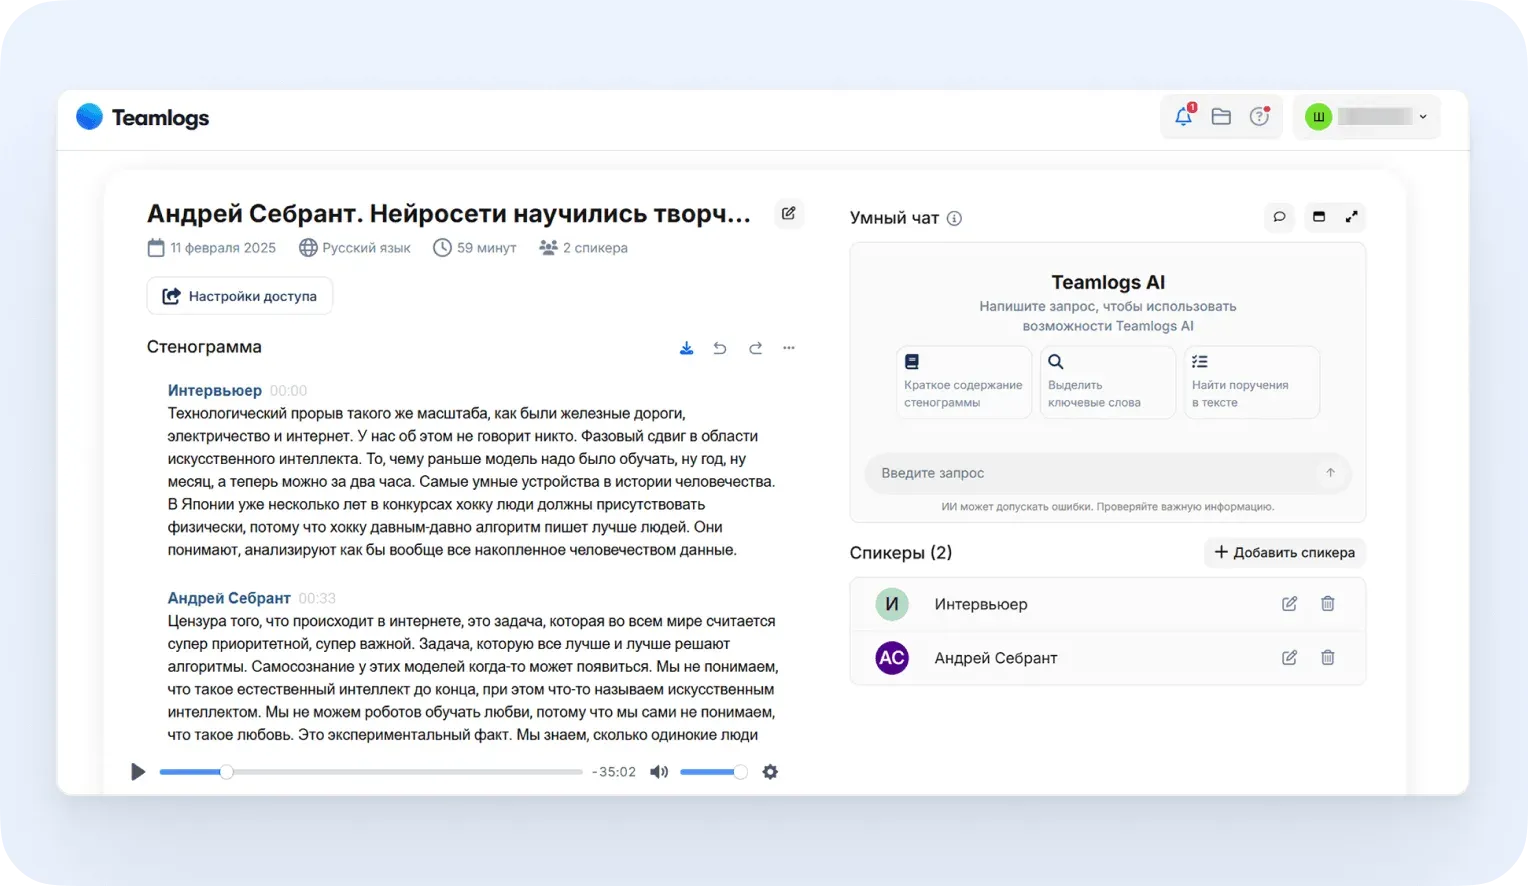Delete the Андрей Себрант speaker
1528x886 pixels.
(x=1328, y=658)
